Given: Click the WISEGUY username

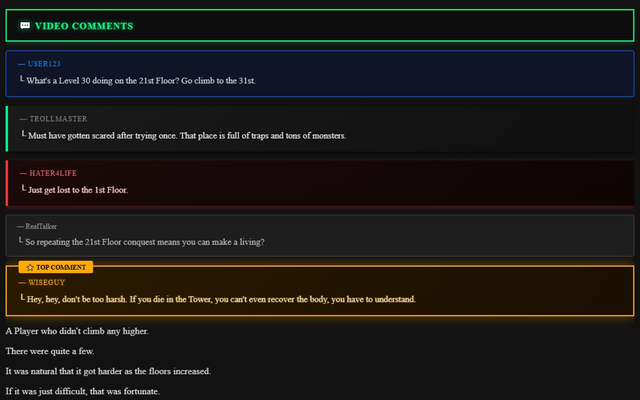Looking at the screenshot, I should (x=47, y=282).
